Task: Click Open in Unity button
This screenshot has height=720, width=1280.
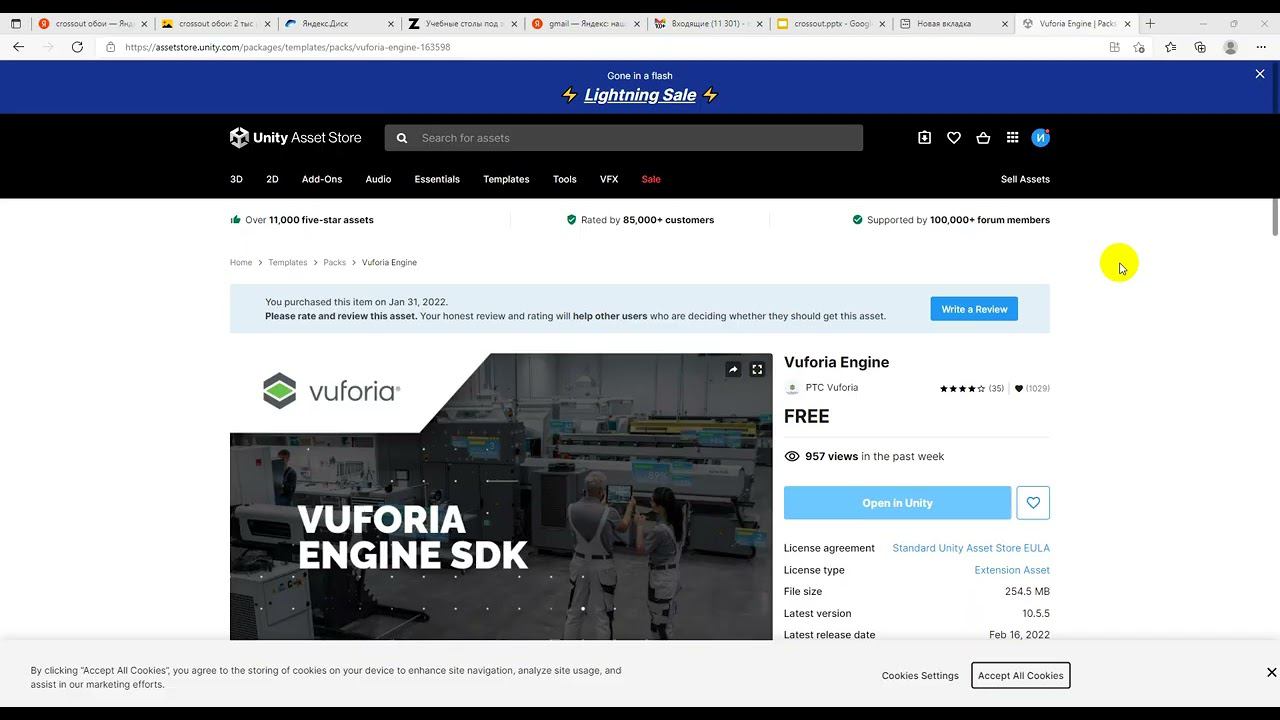Action: [x=897, y=503]
